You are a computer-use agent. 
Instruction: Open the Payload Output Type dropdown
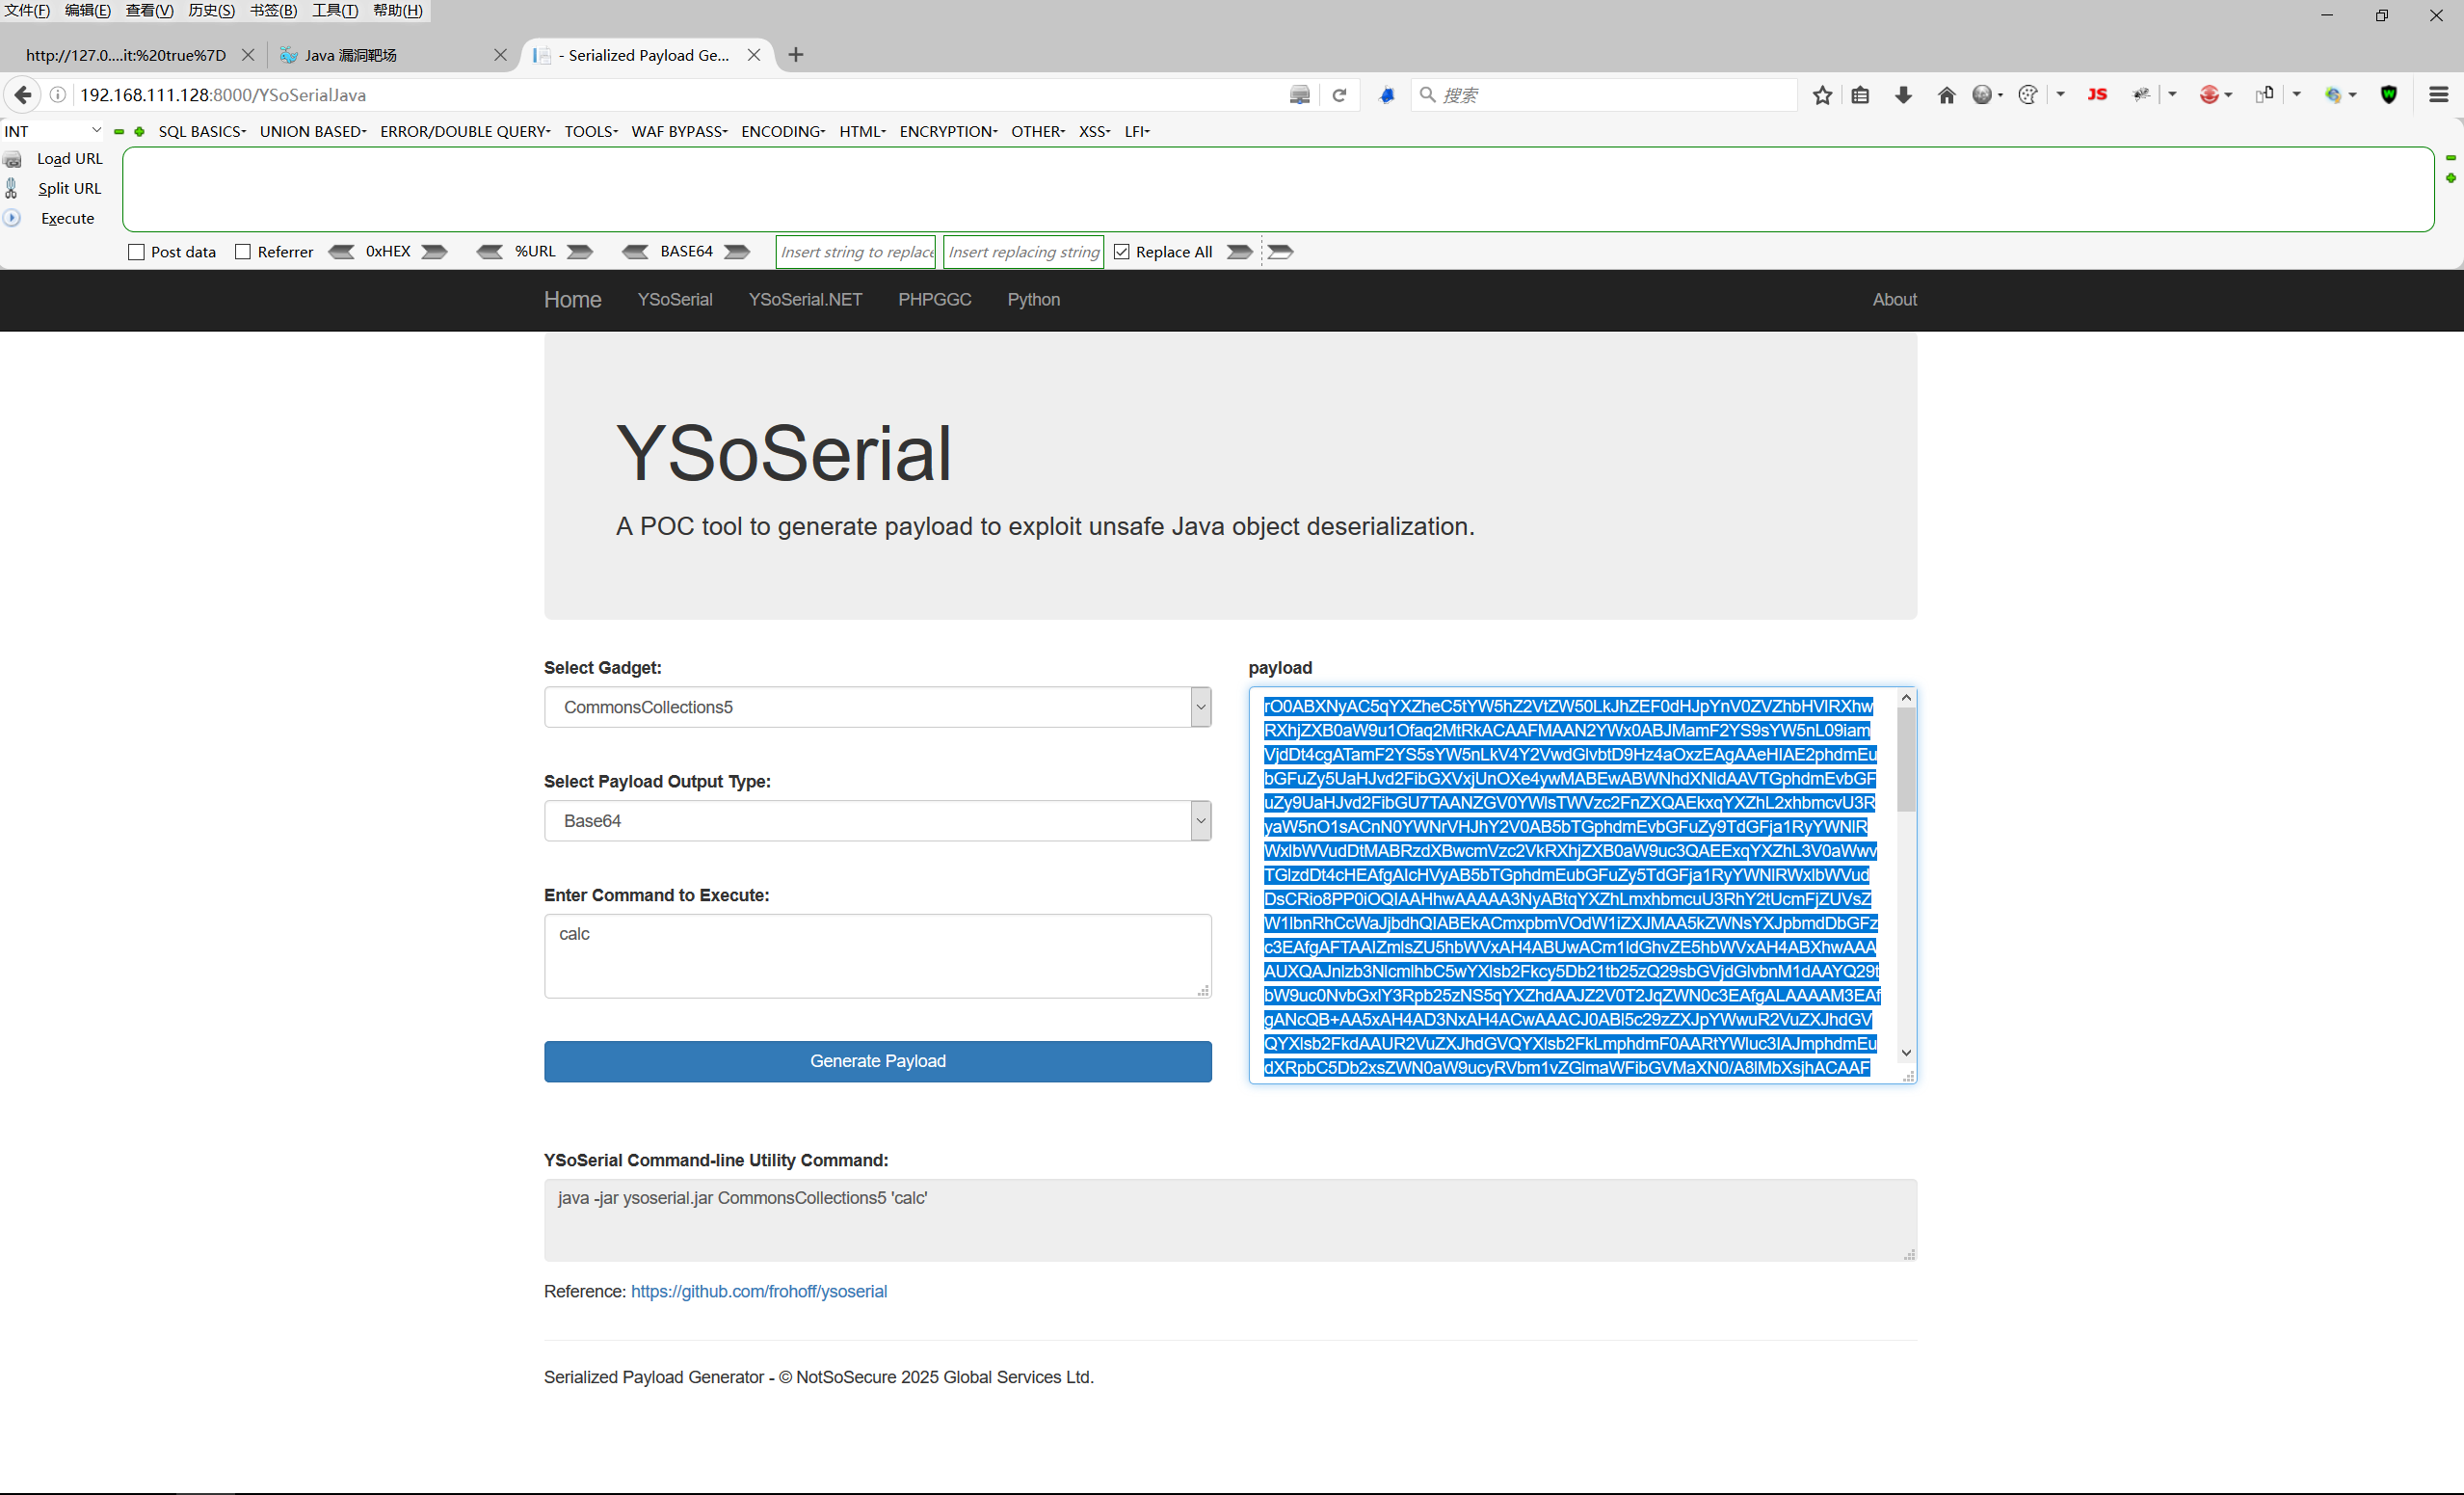click(877, 821)
